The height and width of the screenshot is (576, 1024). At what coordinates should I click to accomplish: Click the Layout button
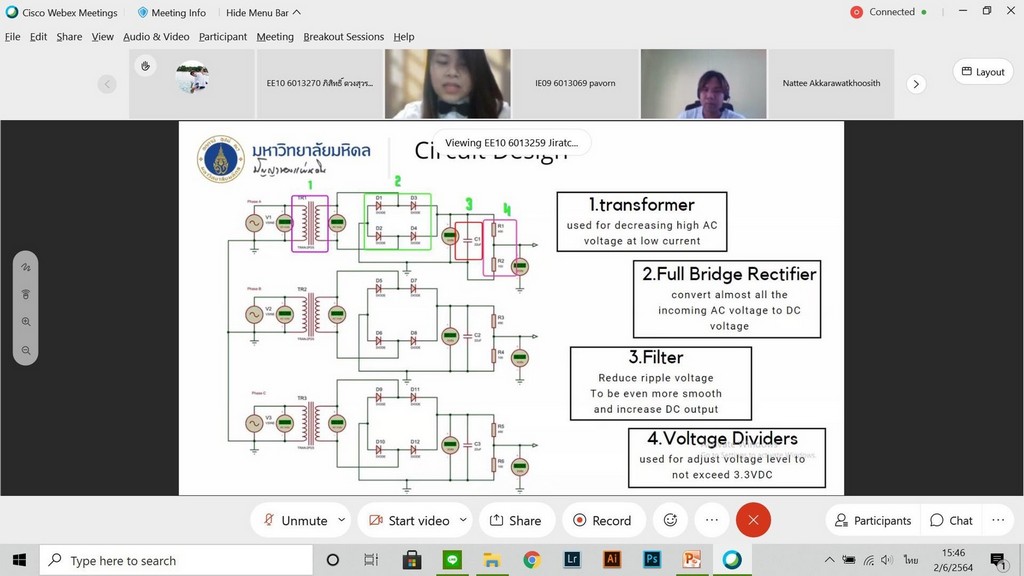pyautogui.click(x=981, y=72)
